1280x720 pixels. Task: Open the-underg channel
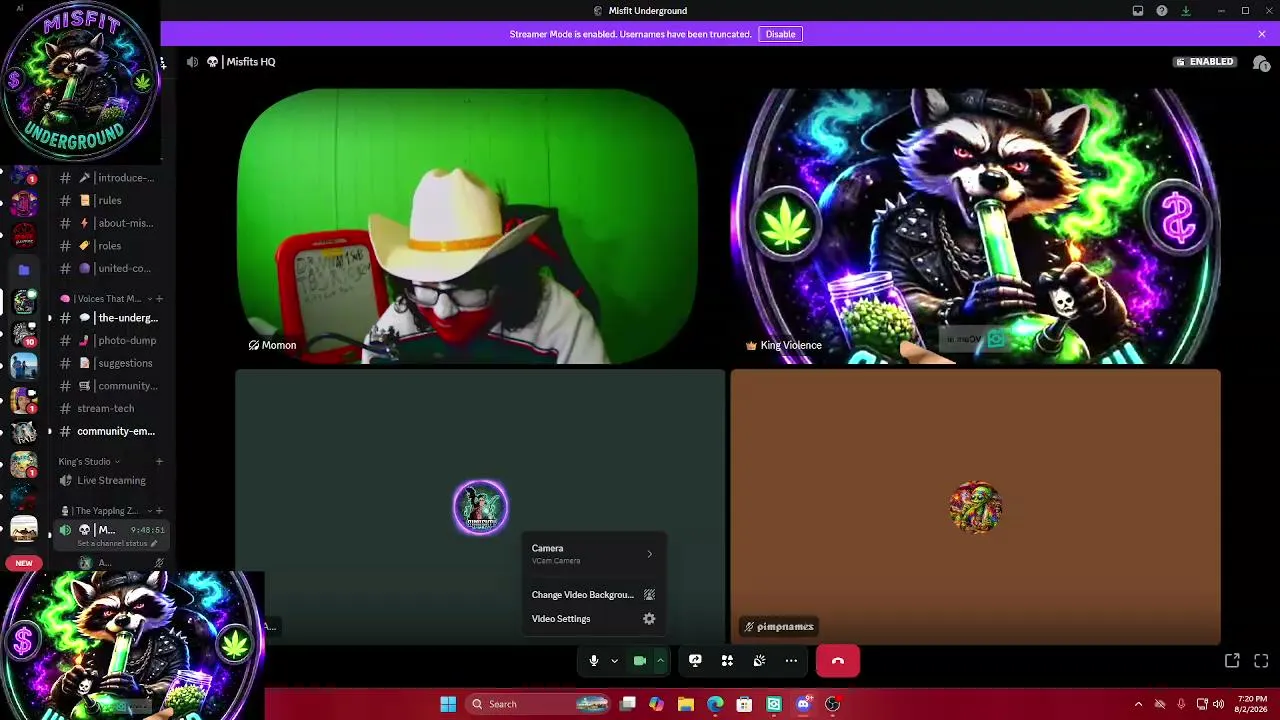pos(112,318)
